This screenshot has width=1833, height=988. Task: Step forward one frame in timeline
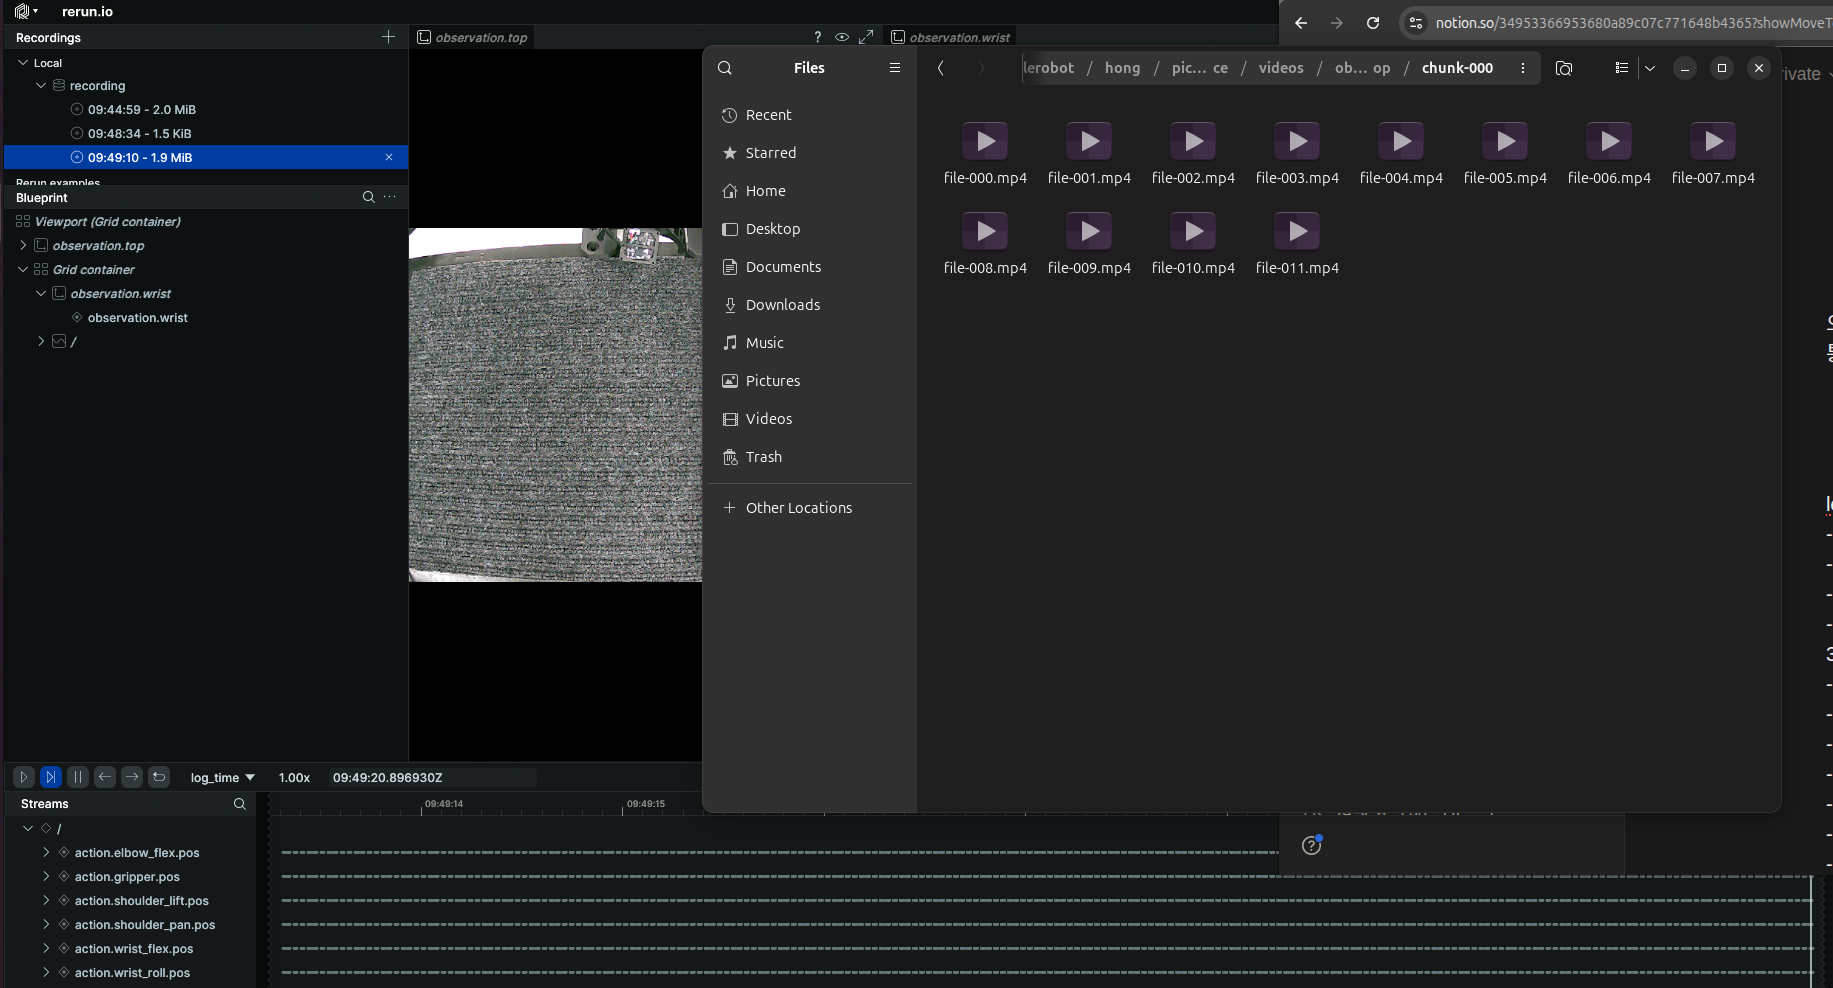coord(132,777)
